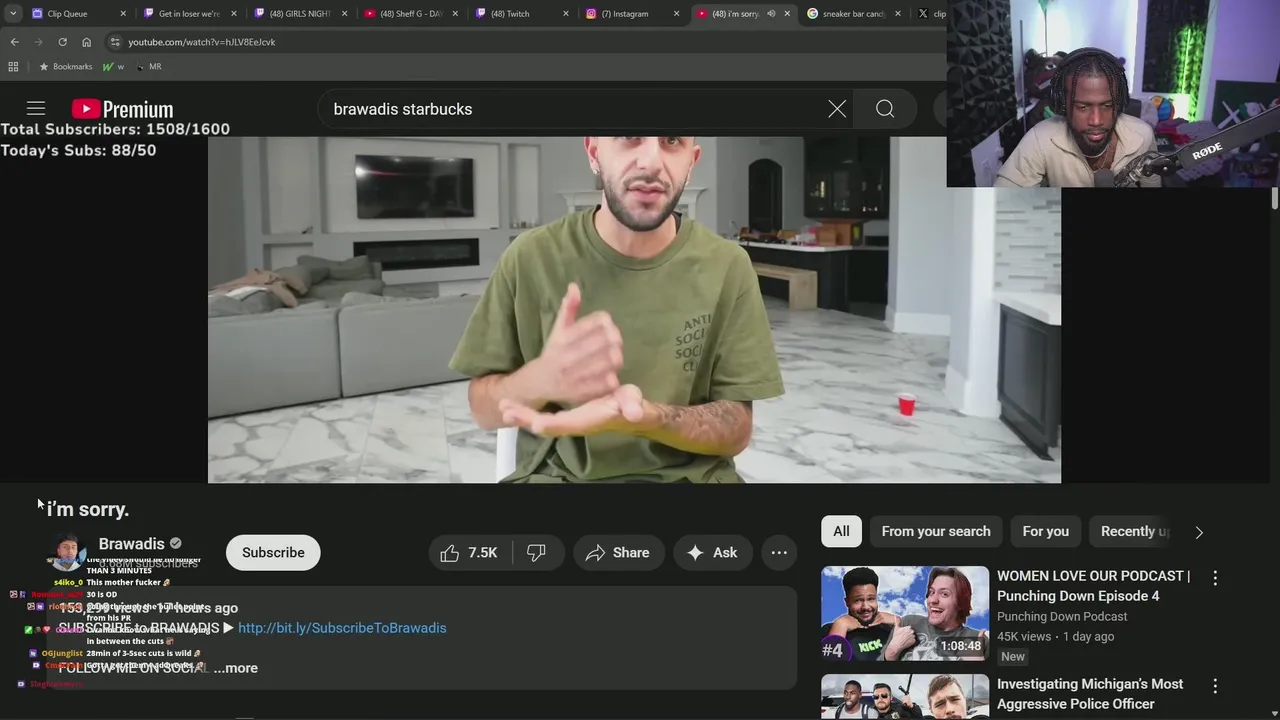
Task: Switch to the Sheff G tab
Action: coord(410,14)
